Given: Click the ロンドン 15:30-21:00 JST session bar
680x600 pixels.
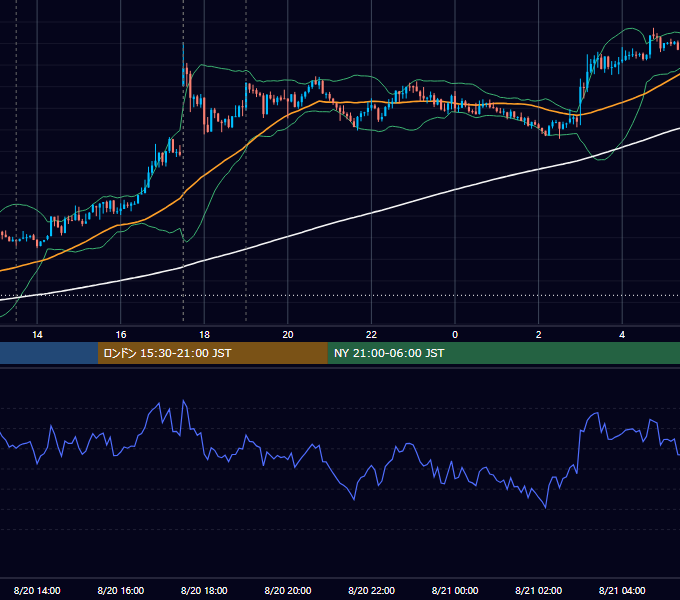Looking at the screenshot, I should (x=212, y=353).
